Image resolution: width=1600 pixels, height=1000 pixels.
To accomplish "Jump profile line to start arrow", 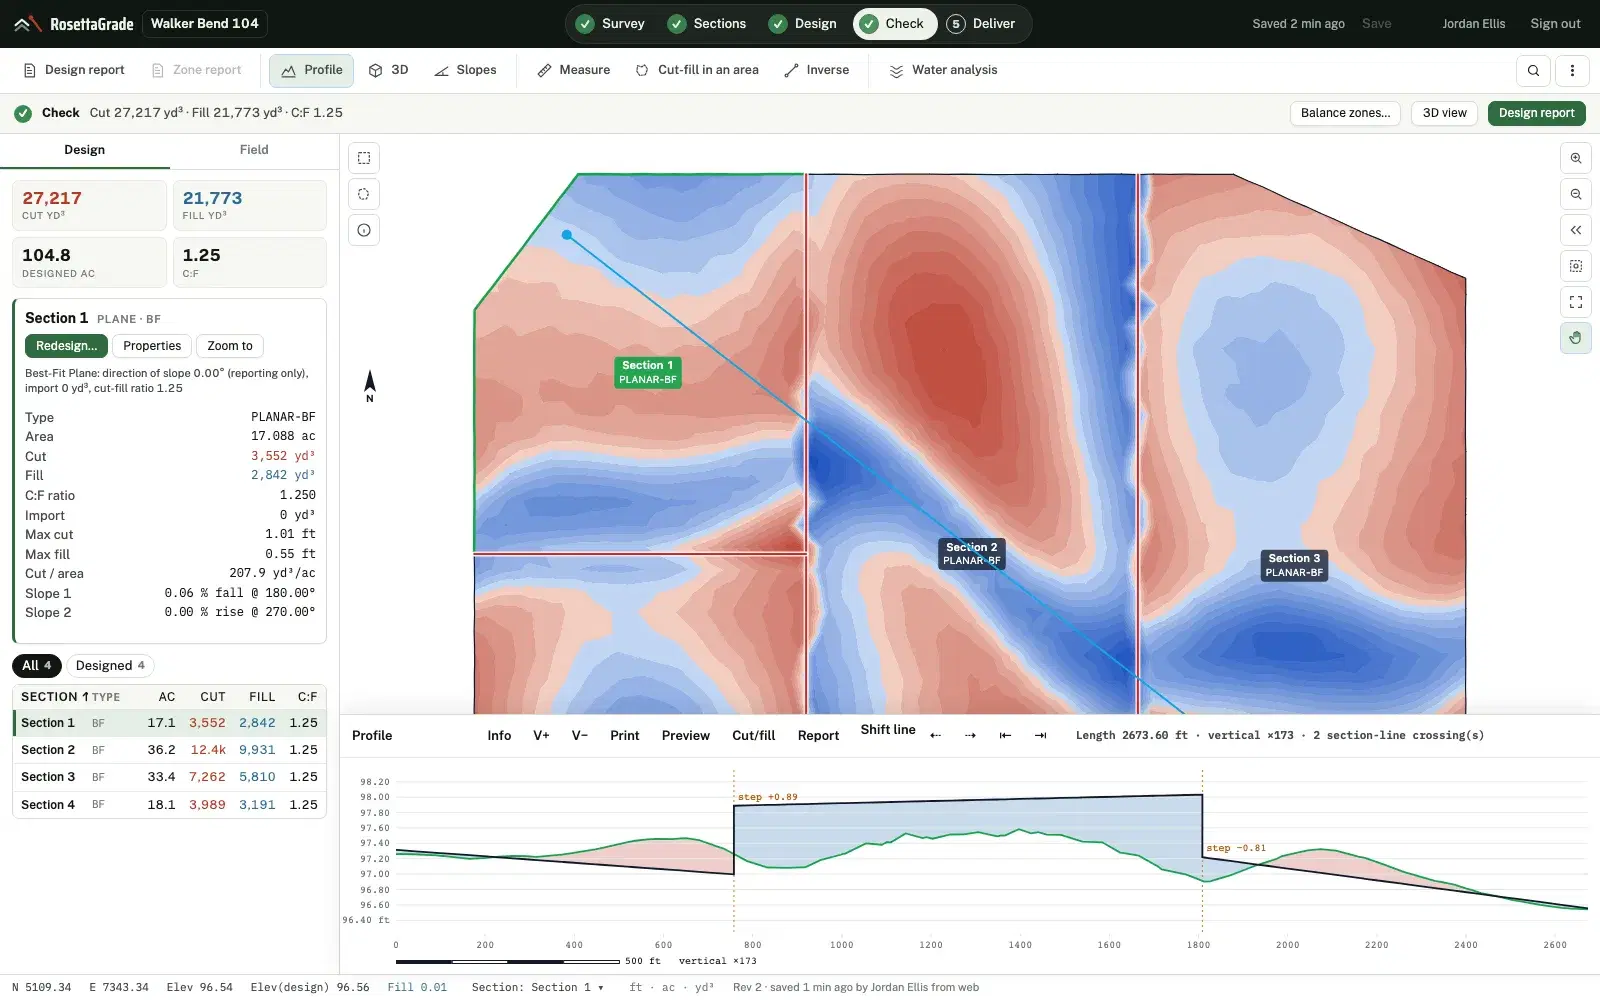I will pyautogui.click(x=1005, y=735).
